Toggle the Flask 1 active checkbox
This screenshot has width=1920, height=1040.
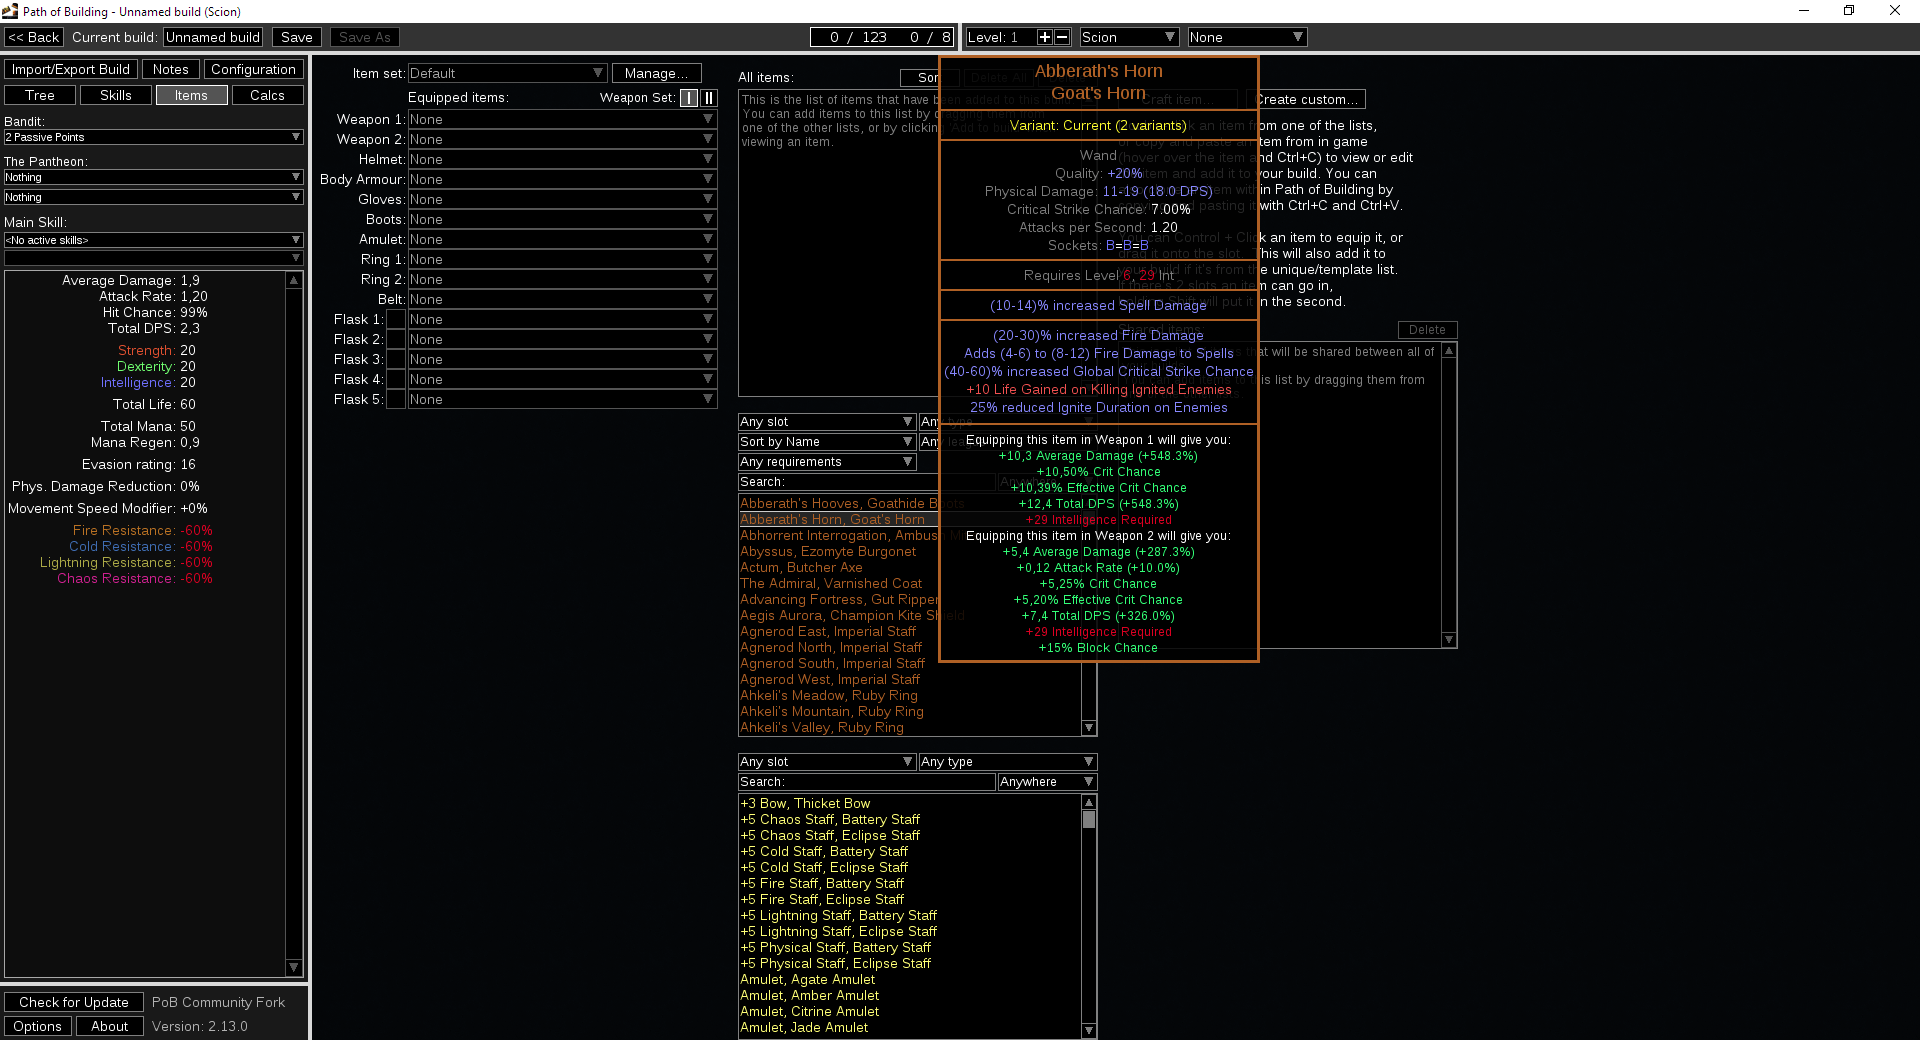tap(396, 319)
